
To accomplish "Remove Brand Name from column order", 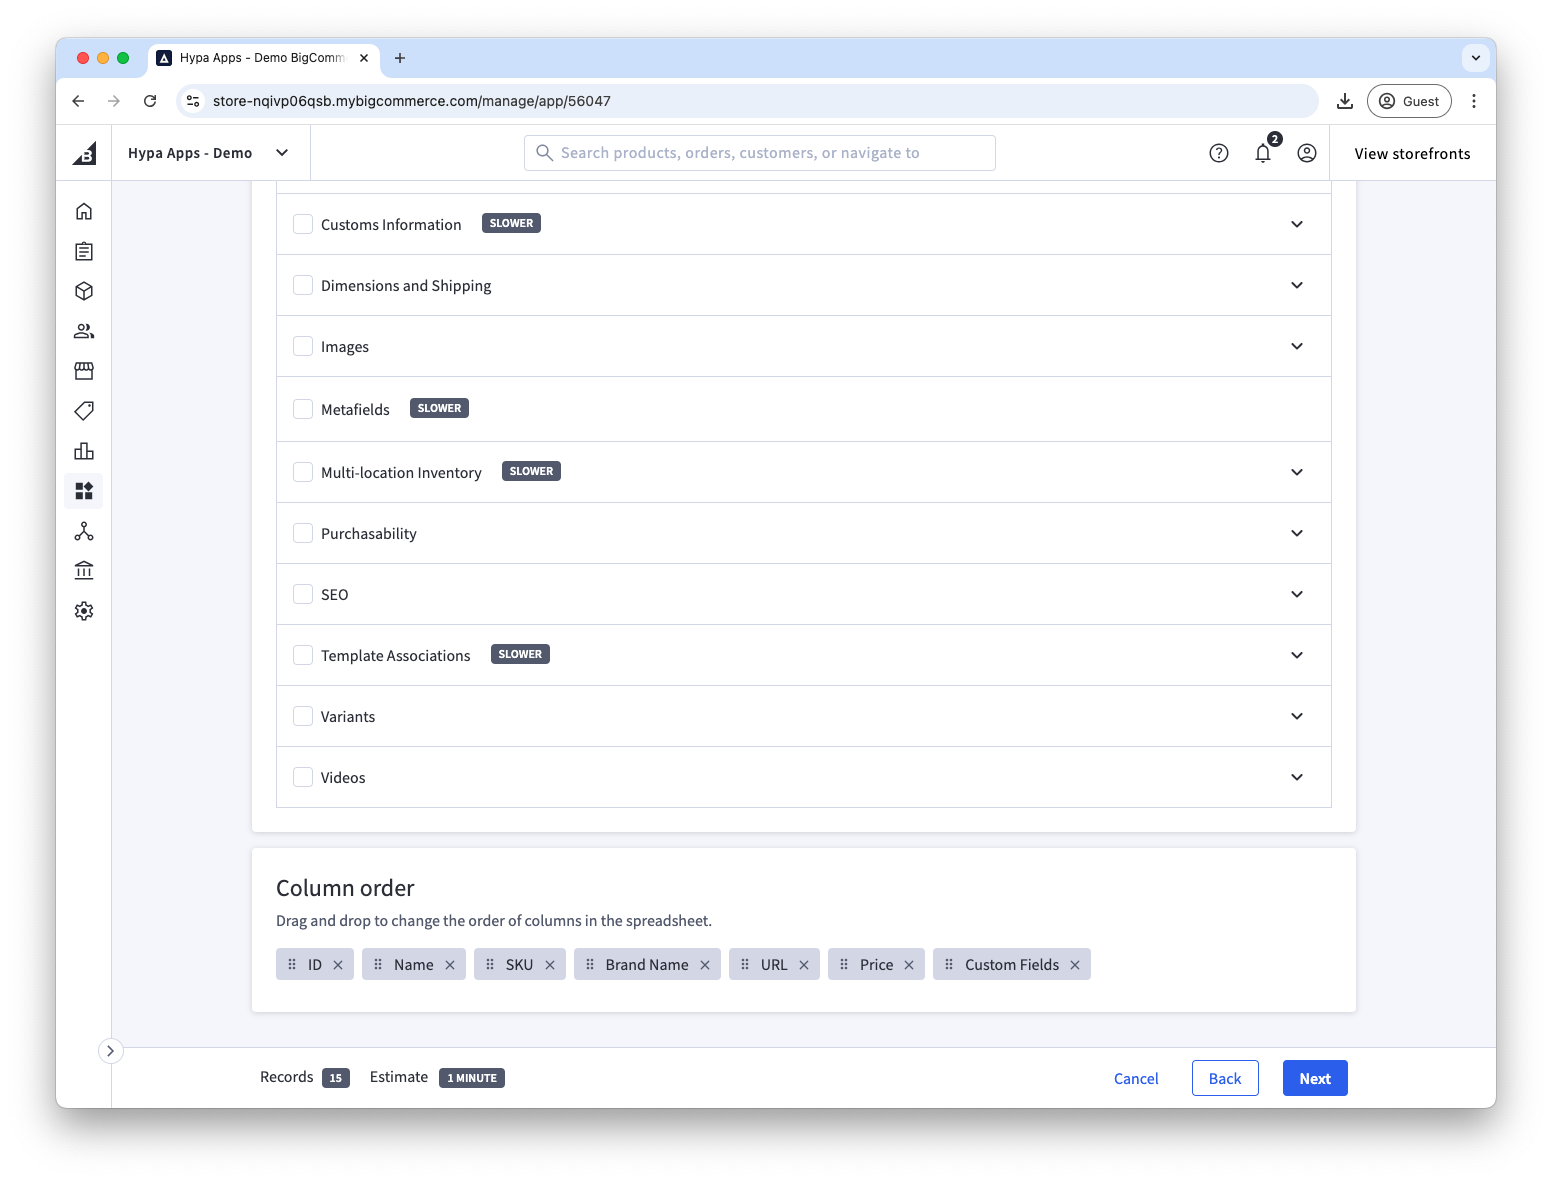I will [x=705, y=964].
